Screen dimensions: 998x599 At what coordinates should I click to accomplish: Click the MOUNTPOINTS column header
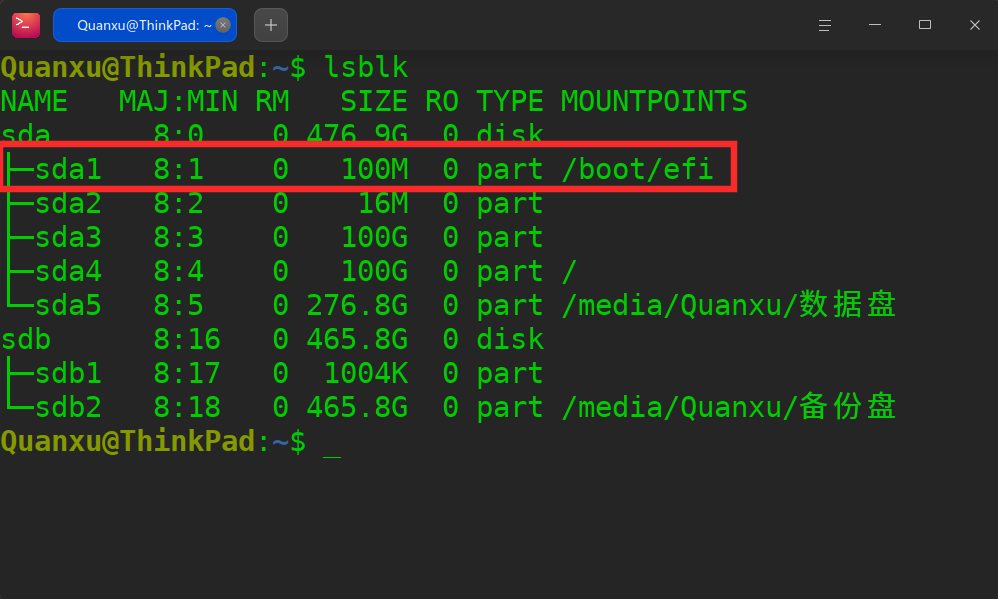654,102
